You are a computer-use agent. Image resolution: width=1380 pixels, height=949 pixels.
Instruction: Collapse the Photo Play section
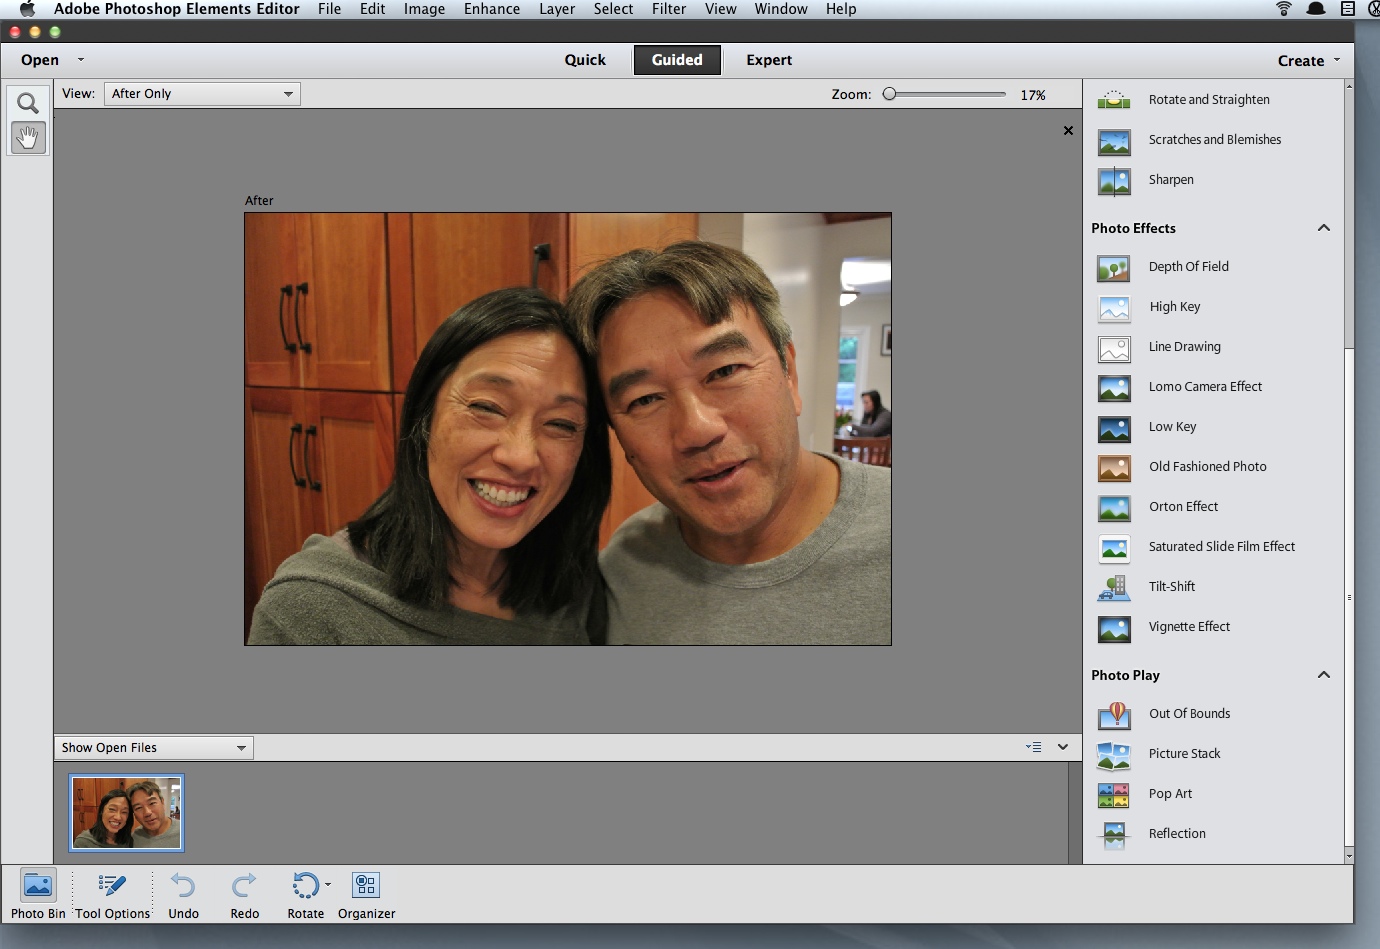(1323, 675)
